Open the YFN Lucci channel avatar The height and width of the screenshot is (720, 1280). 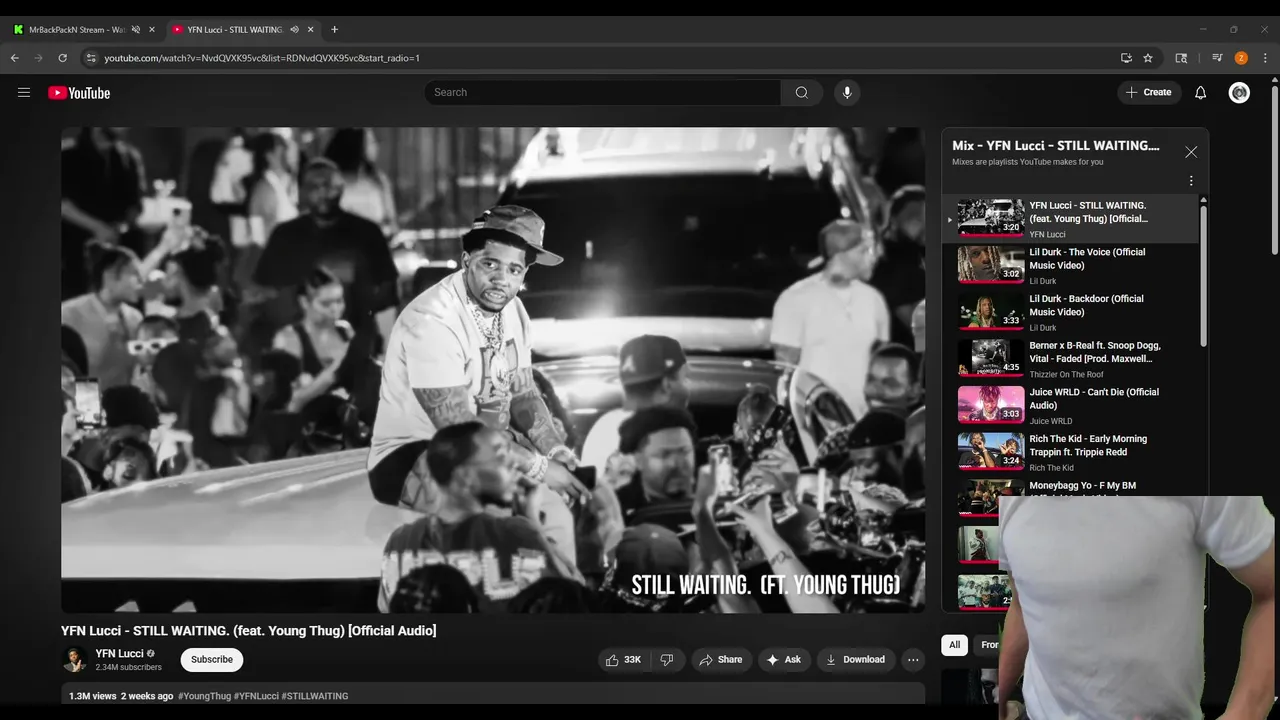pyautogui.click(x=74, y=659)
